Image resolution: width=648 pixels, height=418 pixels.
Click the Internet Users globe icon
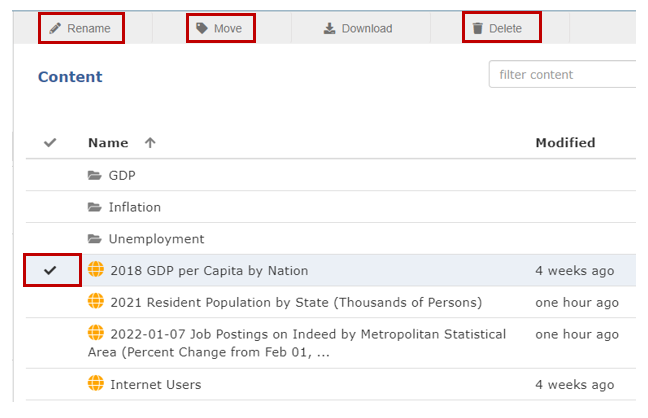coord(96,383)
